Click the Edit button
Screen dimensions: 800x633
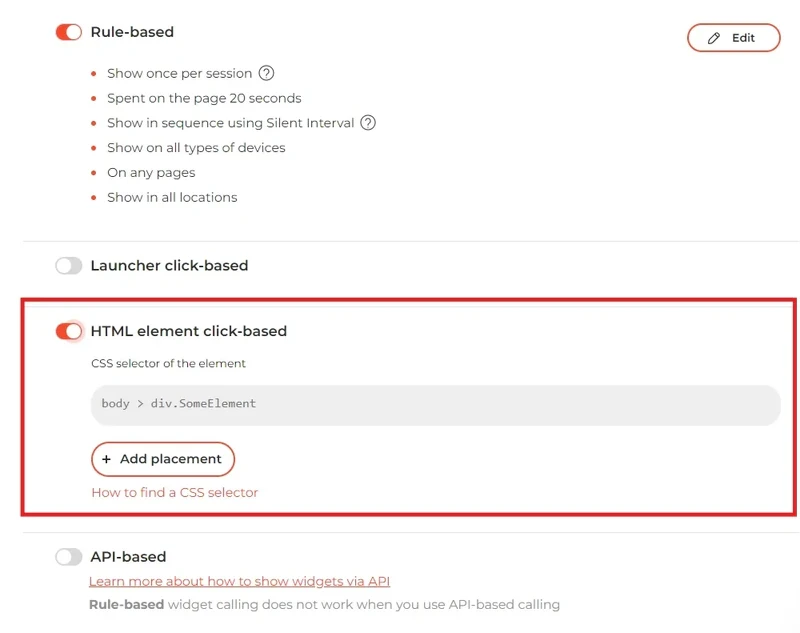click(733, 37)
